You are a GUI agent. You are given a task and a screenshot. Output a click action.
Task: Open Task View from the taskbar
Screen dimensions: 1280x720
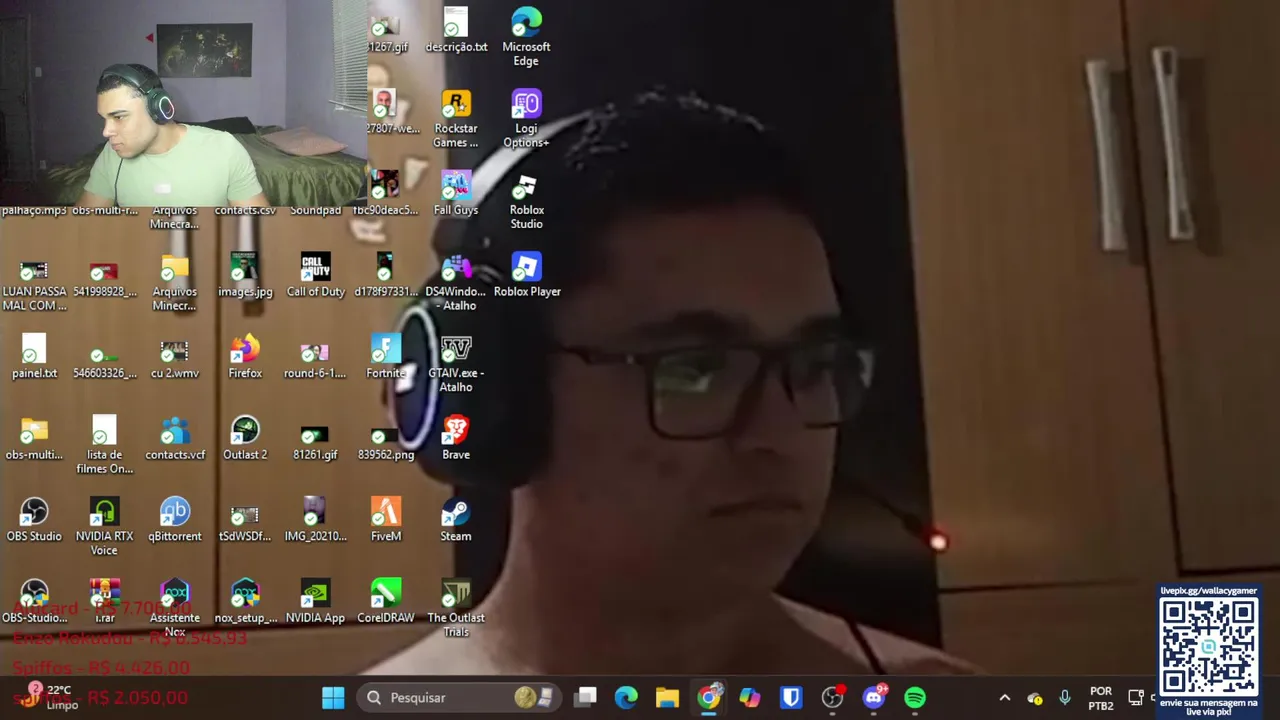586,697
